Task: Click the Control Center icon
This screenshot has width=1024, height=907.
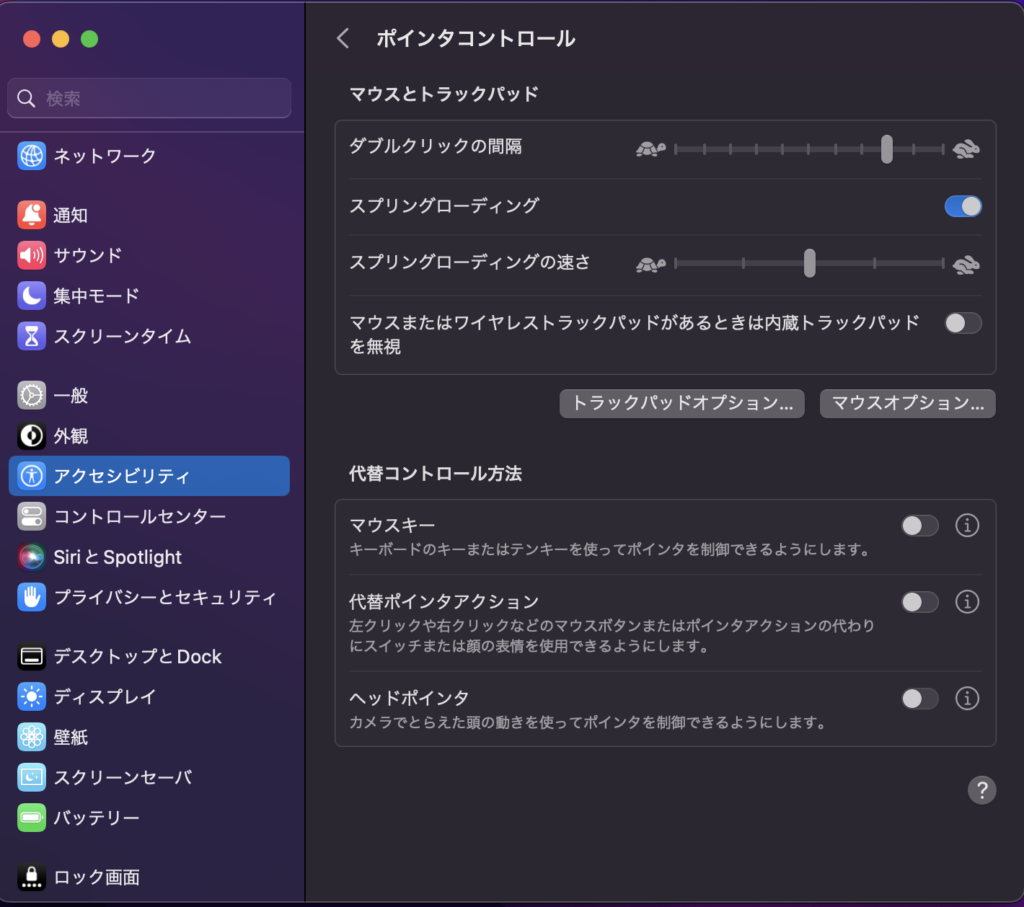Action: (x=31, y=517)
